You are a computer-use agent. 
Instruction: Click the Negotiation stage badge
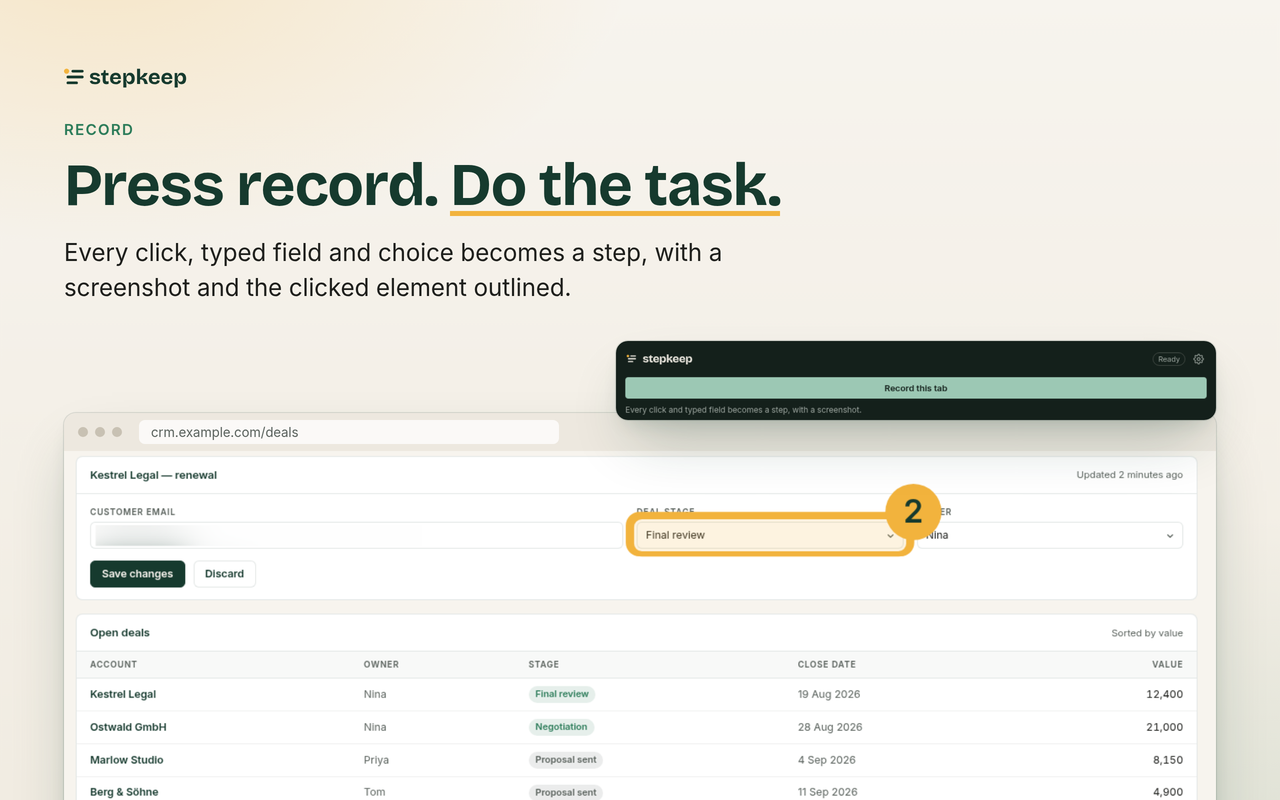click(x=561, y=727)
